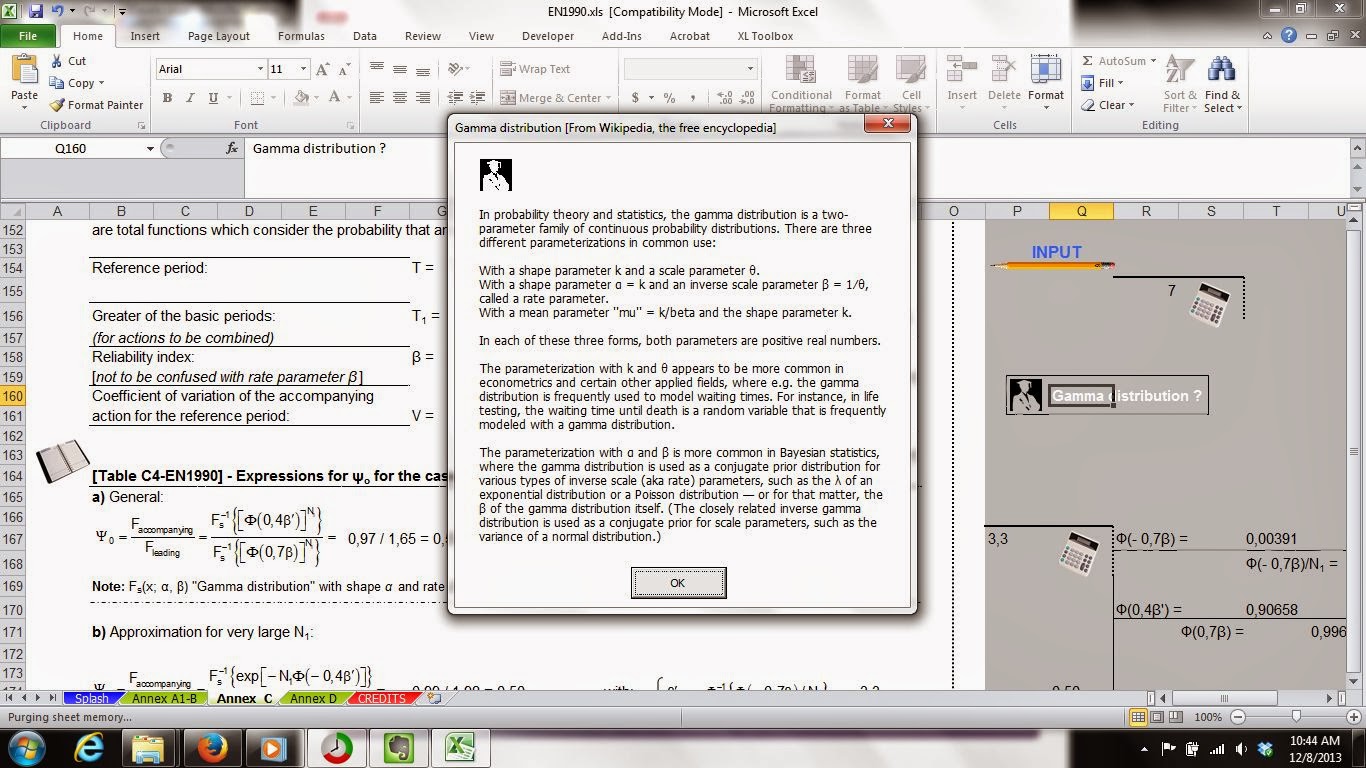Toggle Align Text Right
This screenshot has height=768, width=1366.
pyautogui.click(x=423, y=98)
